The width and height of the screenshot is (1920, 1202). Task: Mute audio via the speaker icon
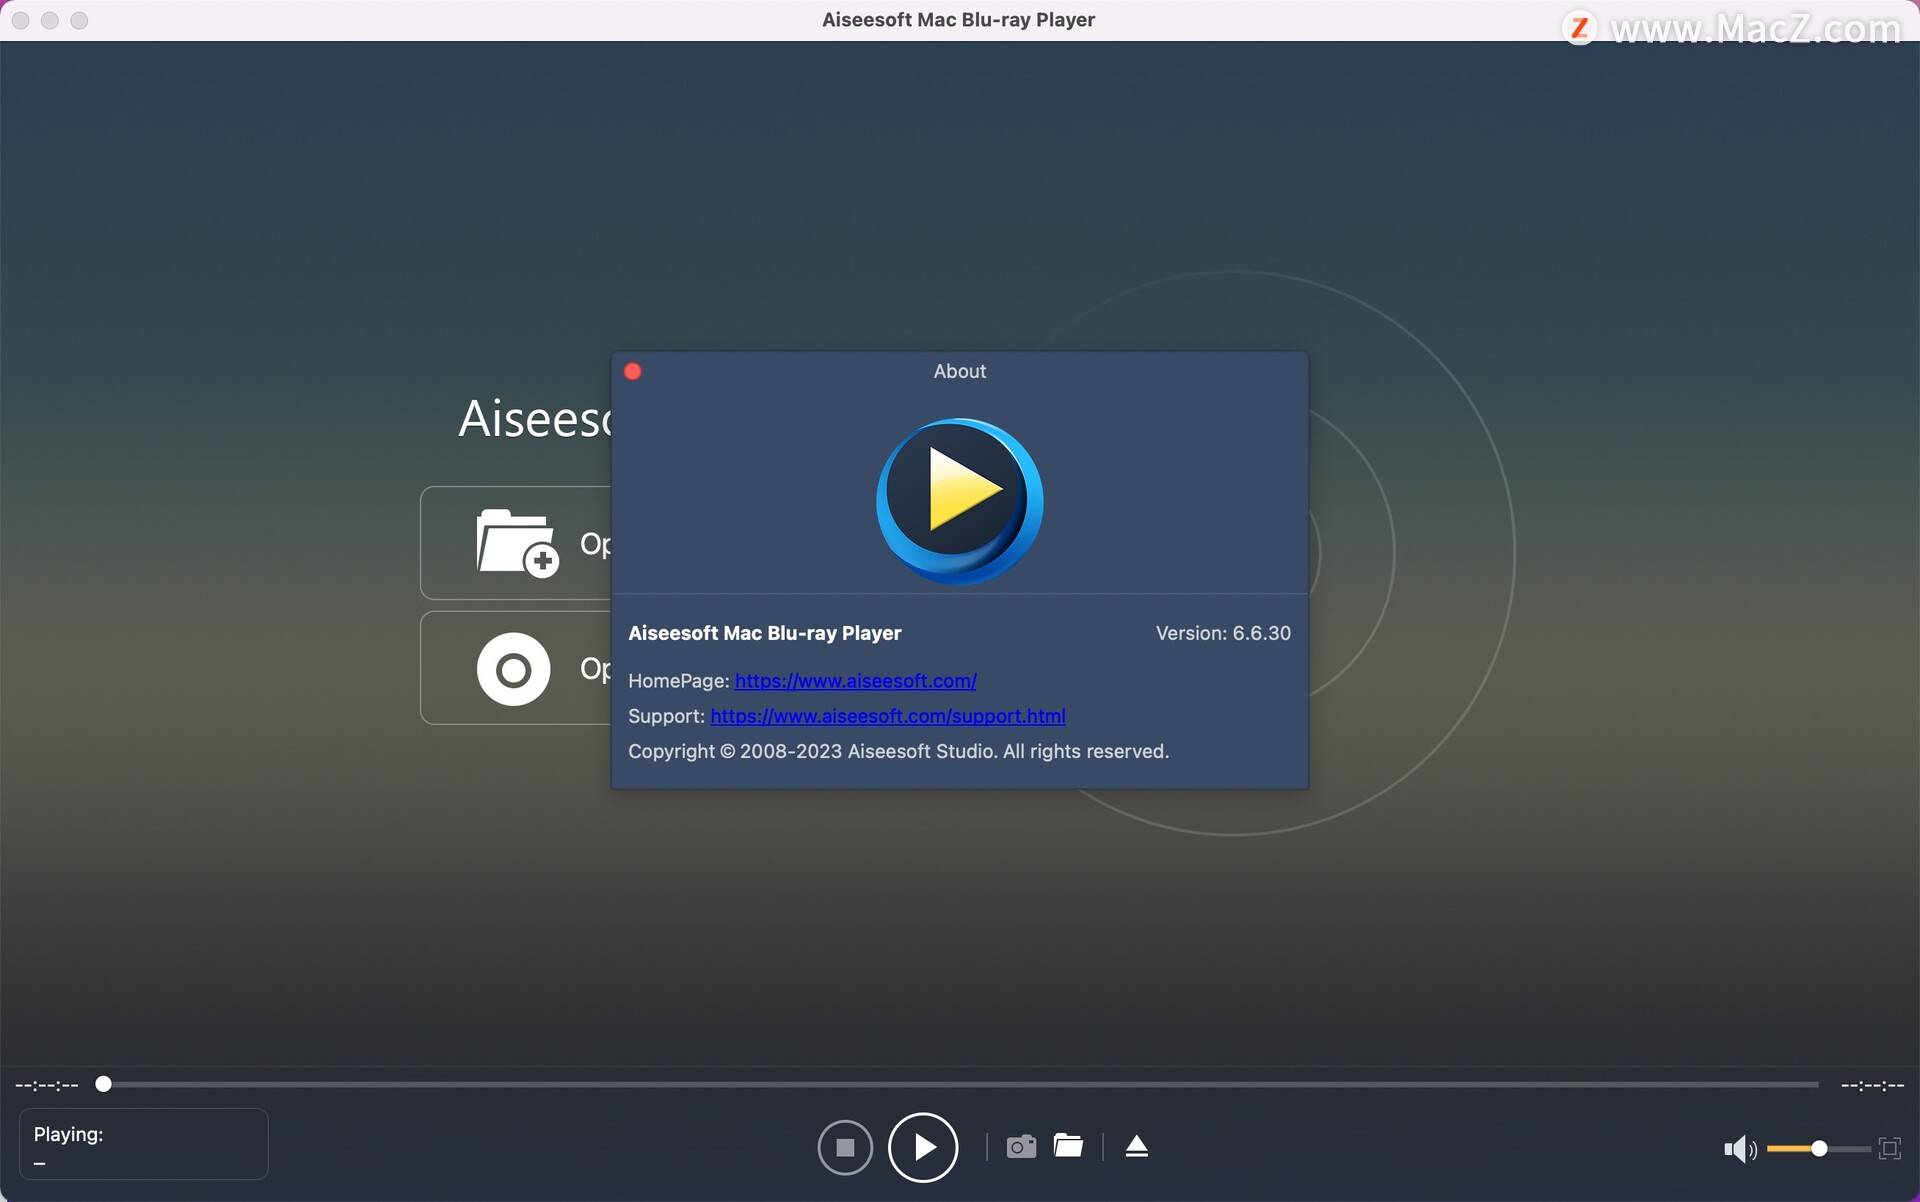tap(1740, 1149)
